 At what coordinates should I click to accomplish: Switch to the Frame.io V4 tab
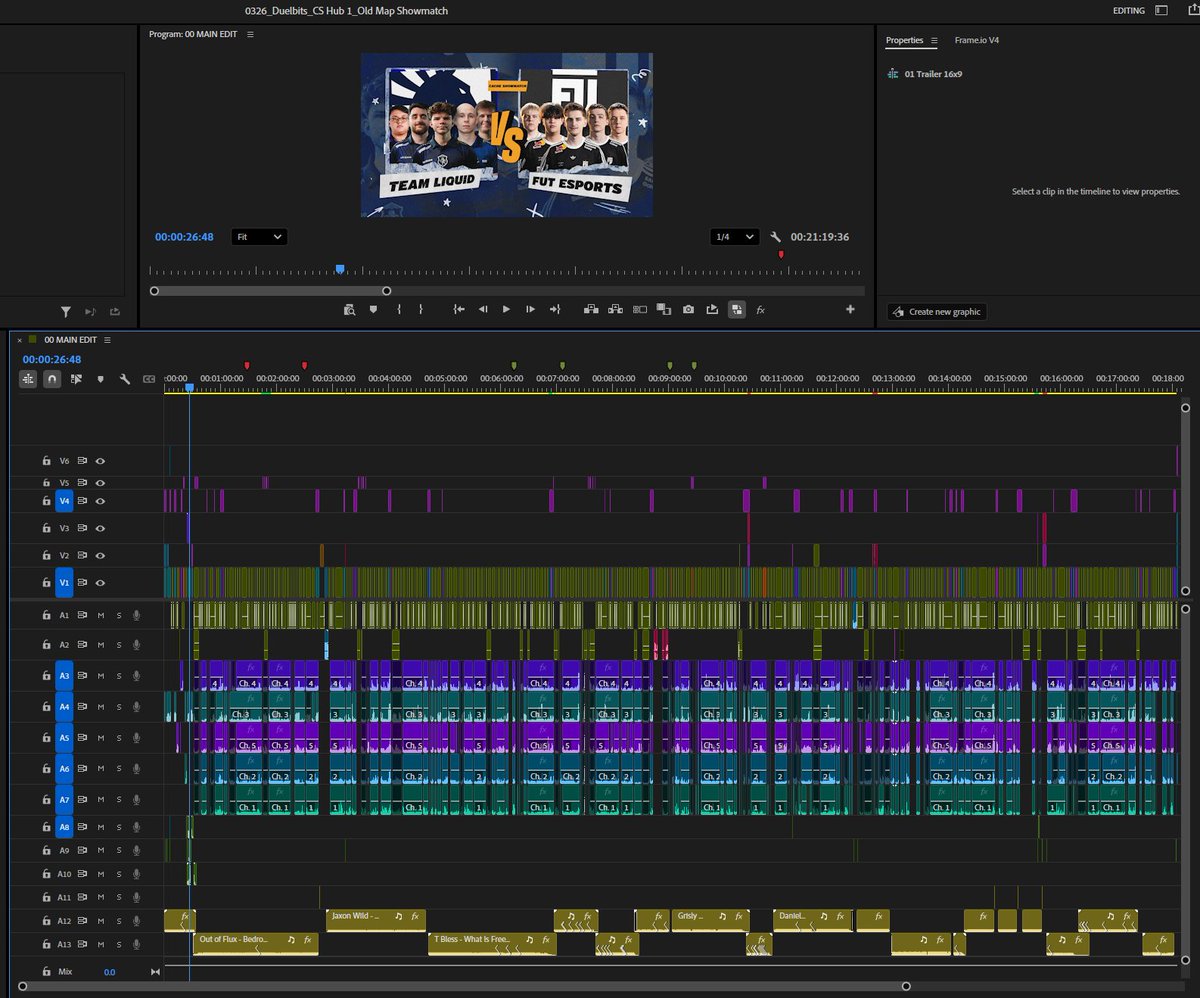click(x=976, y=40)
